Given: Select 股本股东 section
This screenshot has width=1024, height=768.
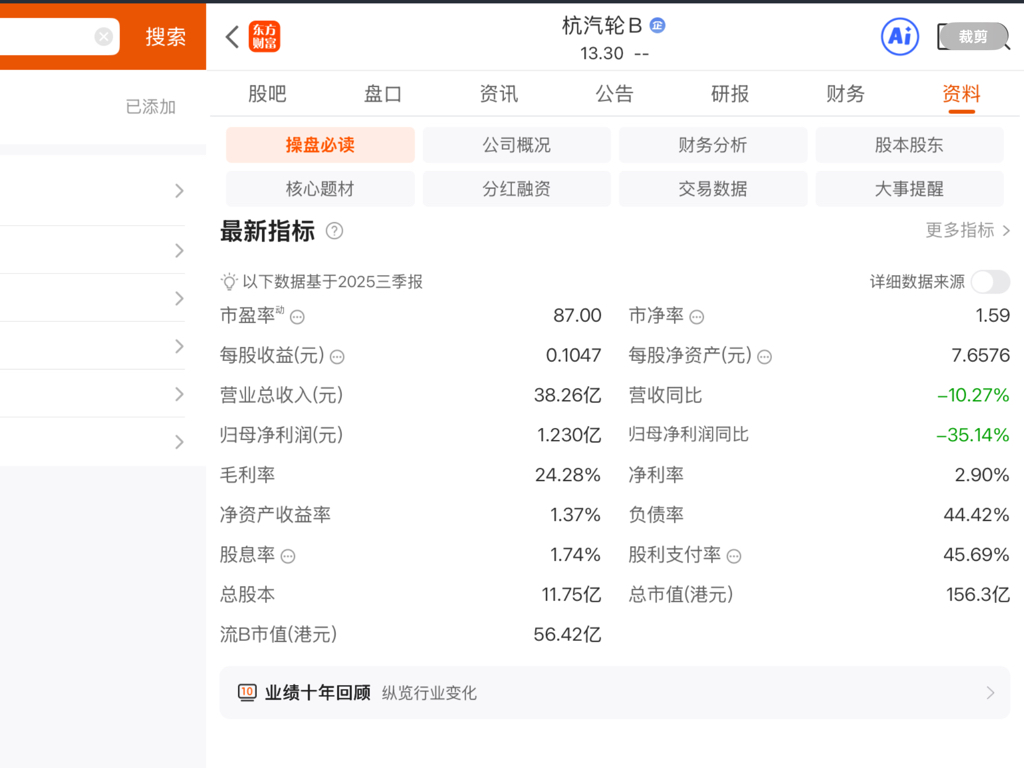Looking at the screenshot, I should (x=909, y=145).
